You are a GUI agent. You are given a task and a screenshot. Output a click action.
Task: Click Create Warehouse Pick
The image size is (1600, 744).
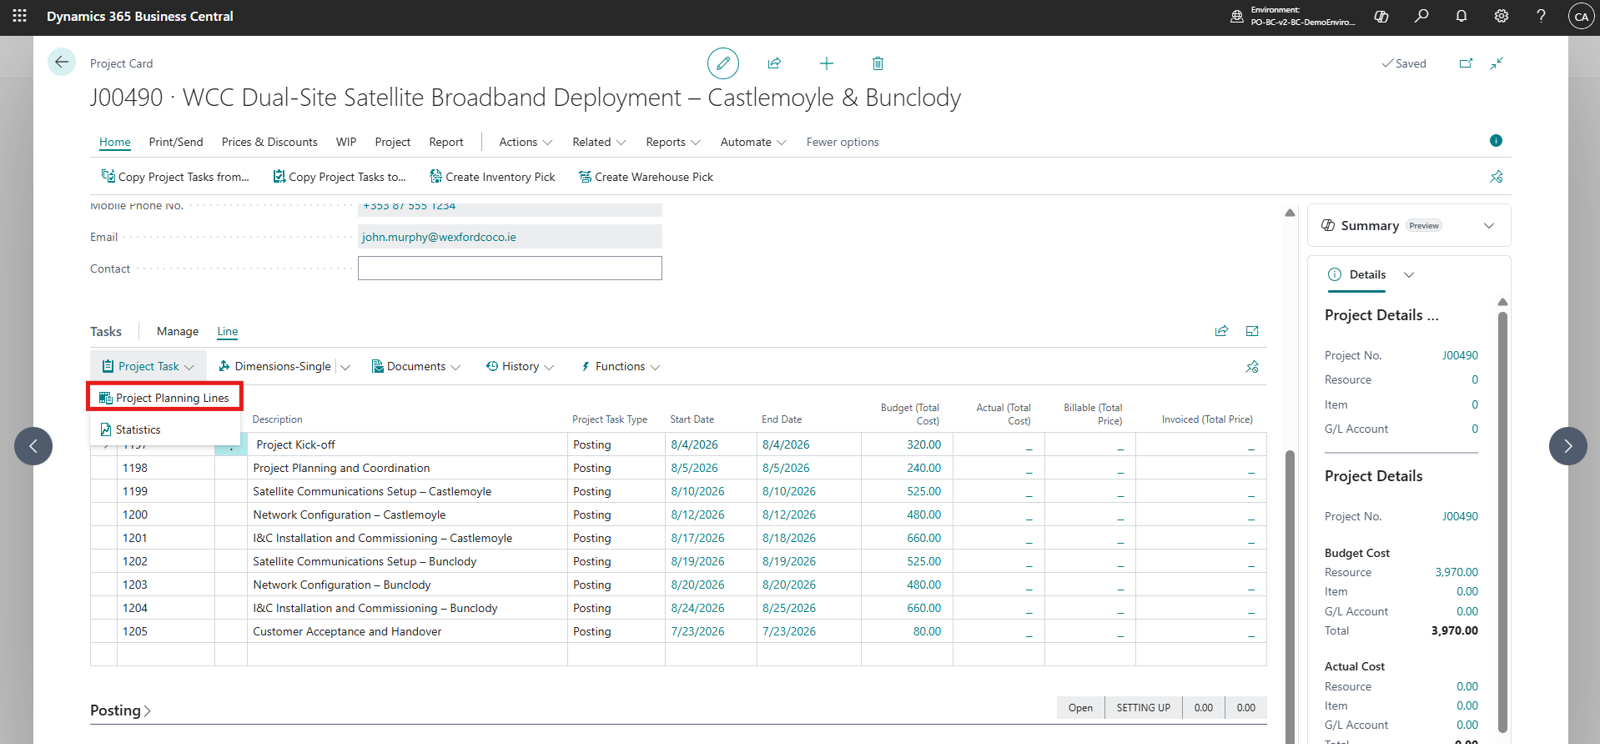pyautogui.click(x=646, y=177)
